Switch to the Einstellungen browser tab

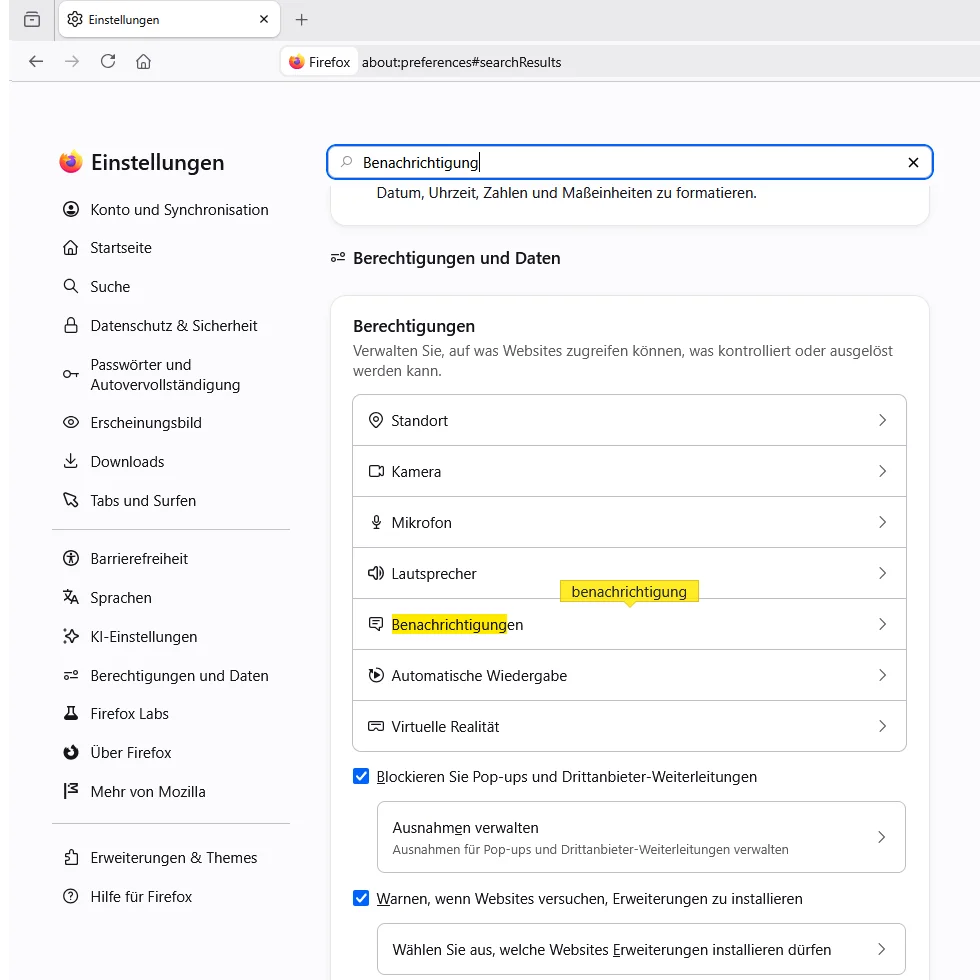click(169, 19)
